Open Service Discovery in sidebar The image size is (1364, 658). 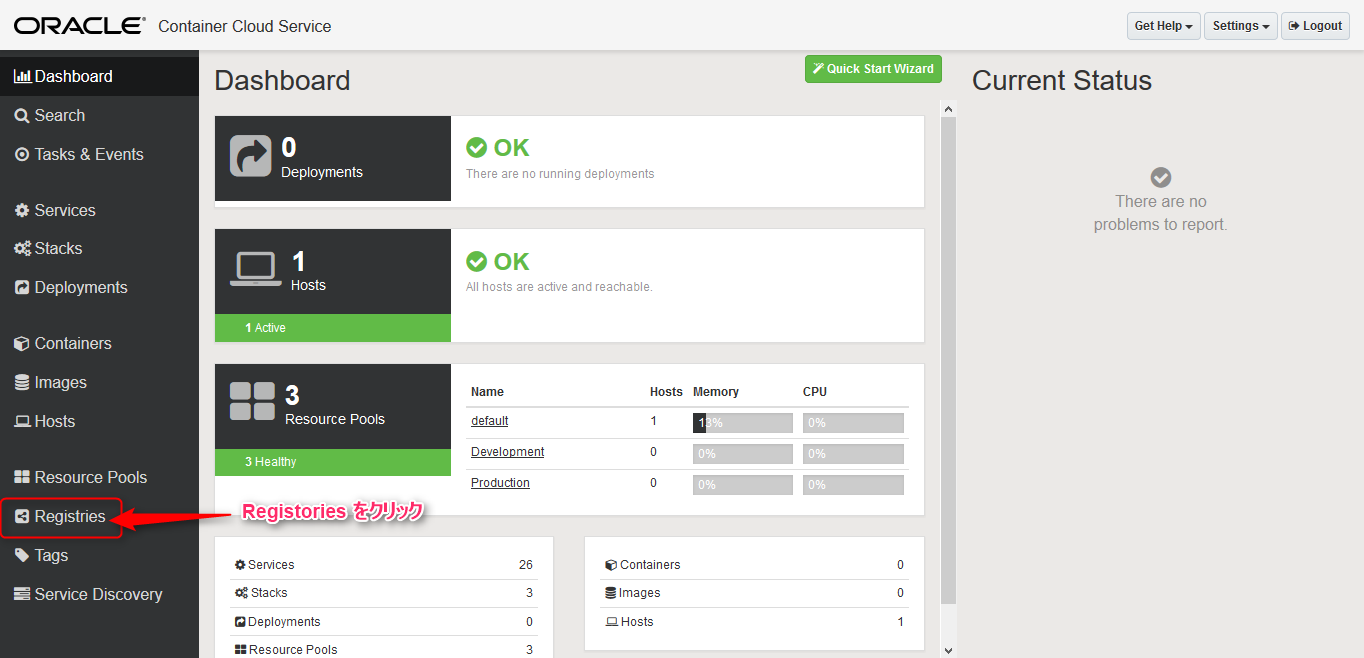click(99, 595)
